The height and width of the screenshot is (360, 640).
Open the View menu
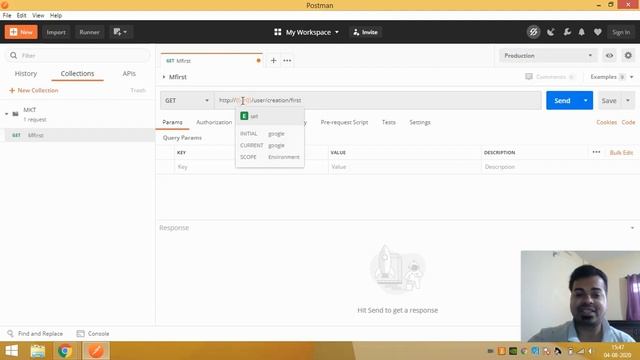click(x=38, y=16)
